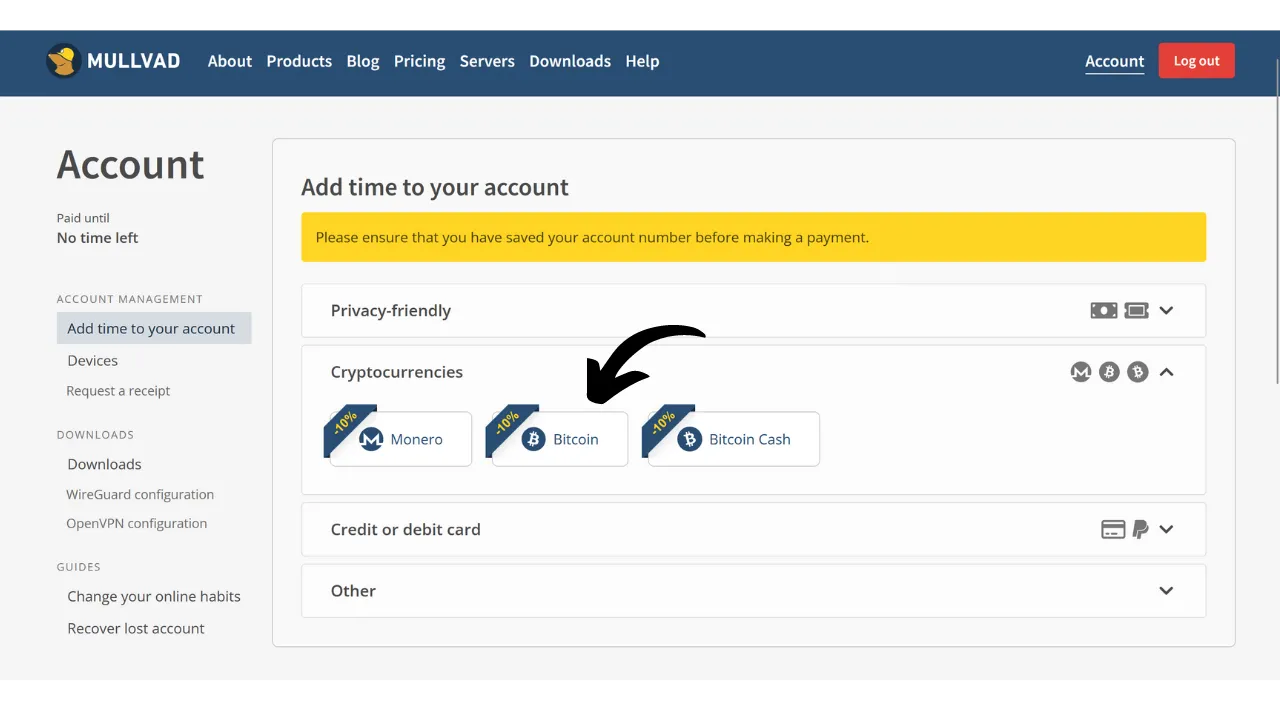Go to Servers in top navigation
The width and height of the screenshot is (1280, 711).
click(x=487, y=61)
